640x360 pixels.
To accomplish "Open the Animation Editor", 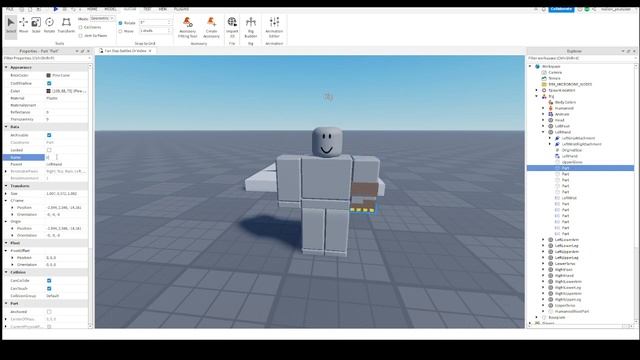I will coord(274,27).
